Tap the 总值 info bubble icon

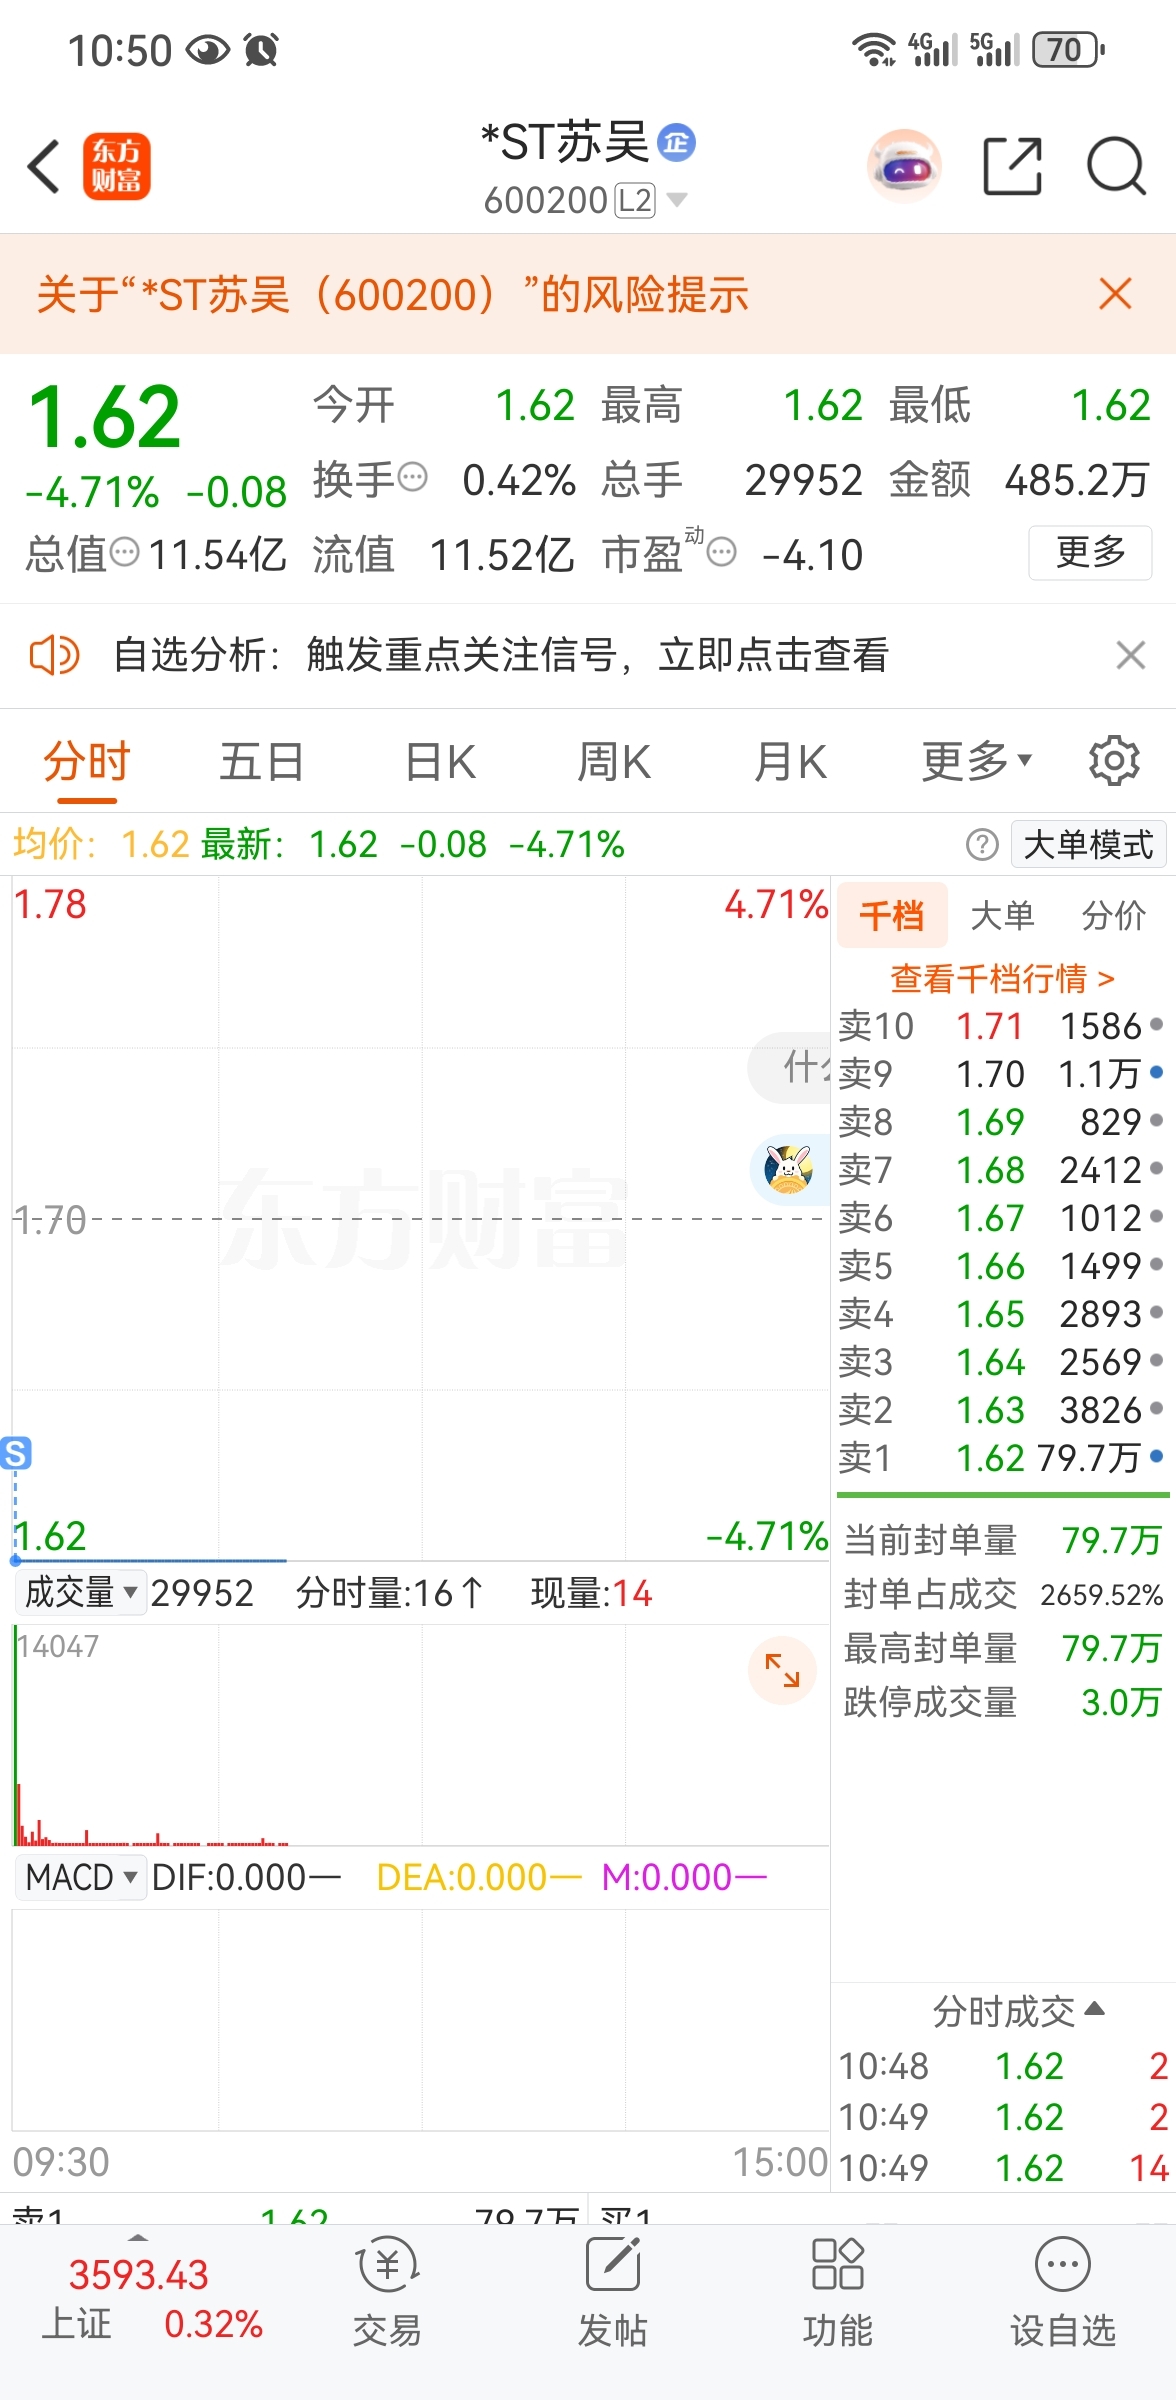[x=124, y=552]
